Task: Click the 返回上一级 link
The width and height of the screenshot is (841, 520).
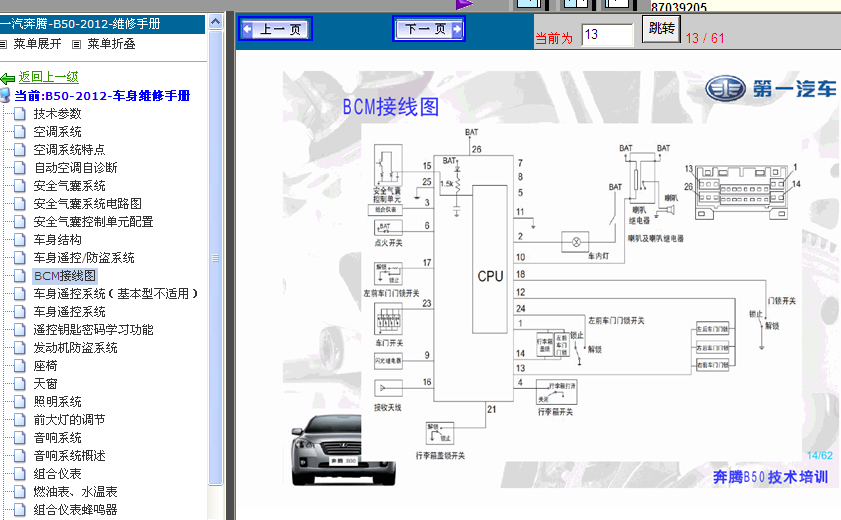Action: coord(49,77)
